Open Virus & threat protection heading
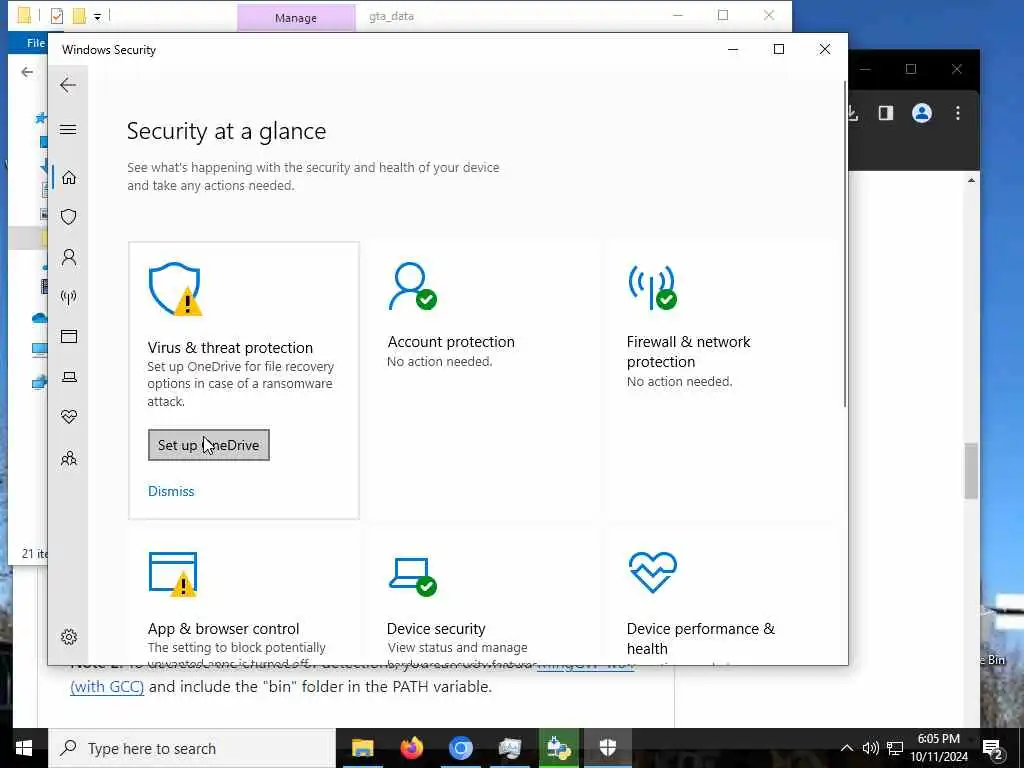Screen dimensions: 1024x768 [x=230, y=347]
